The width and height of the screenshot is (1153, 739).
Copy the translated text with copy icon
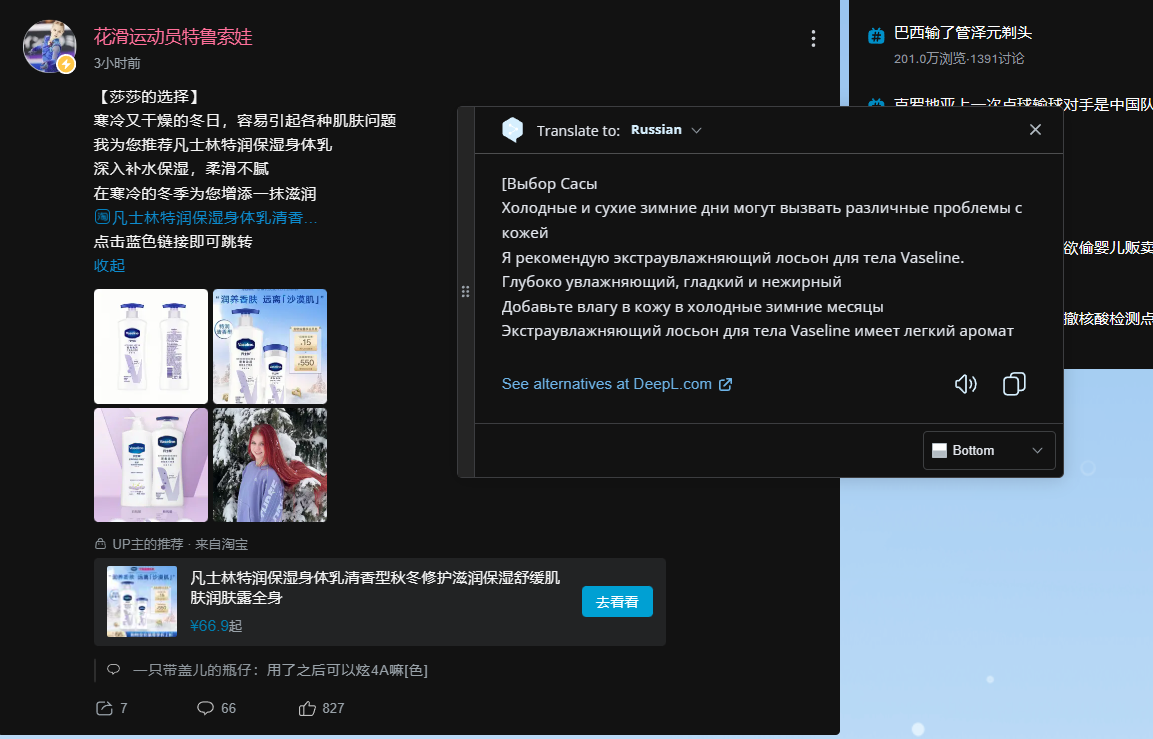1014,384
